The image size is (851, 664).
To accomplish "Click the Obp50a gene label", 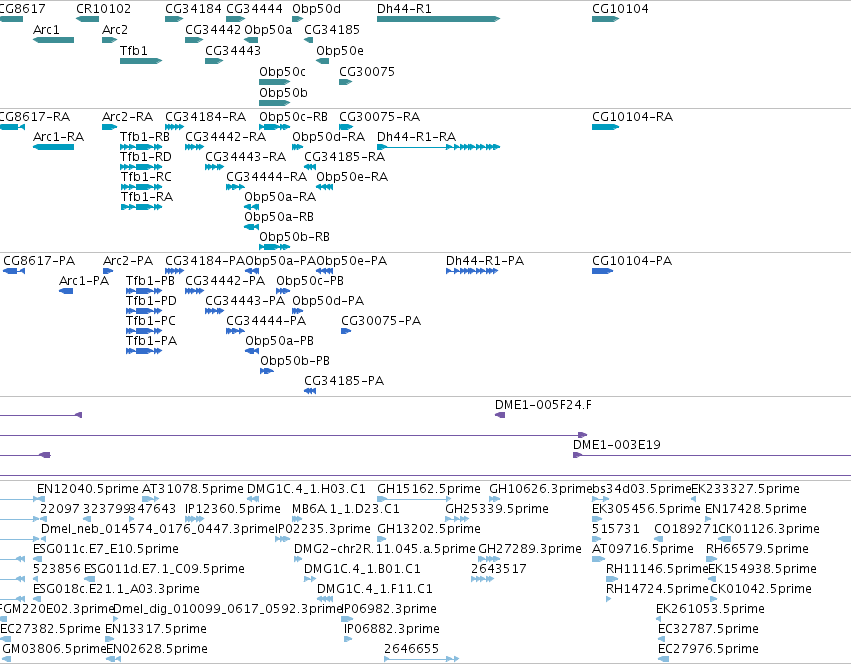I will [x=268, y=30].
